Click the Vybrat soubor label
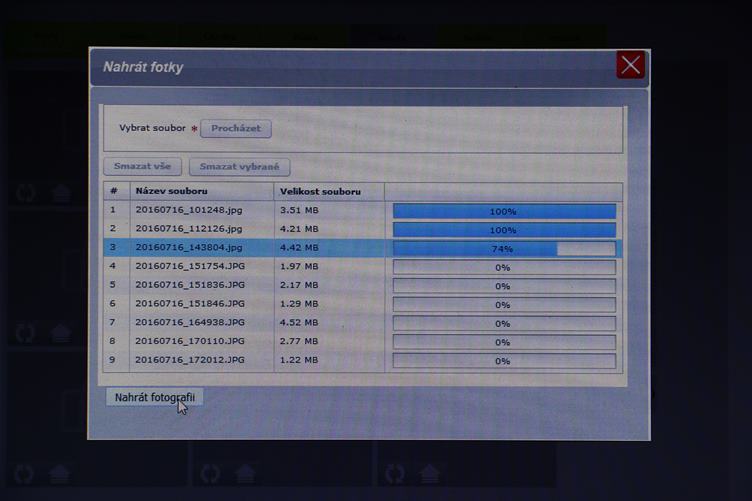This screenshot has height=501, width=752. point(152,128)
